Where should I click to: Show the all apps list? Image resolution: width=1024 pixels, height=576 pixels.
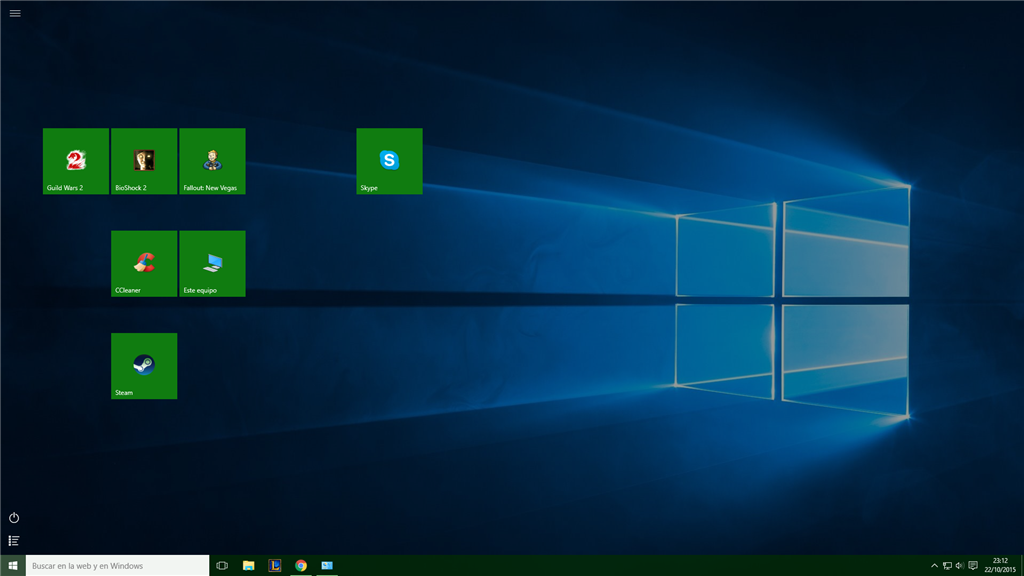tap(14, 541)
